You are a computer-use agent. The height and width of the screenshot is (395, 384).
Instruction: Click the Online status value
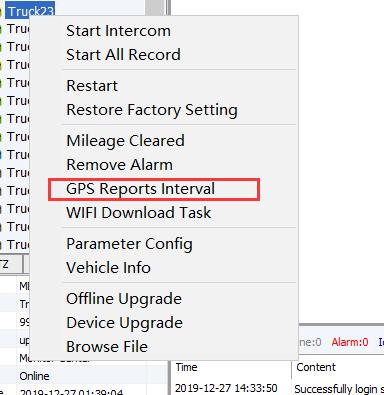34,376
